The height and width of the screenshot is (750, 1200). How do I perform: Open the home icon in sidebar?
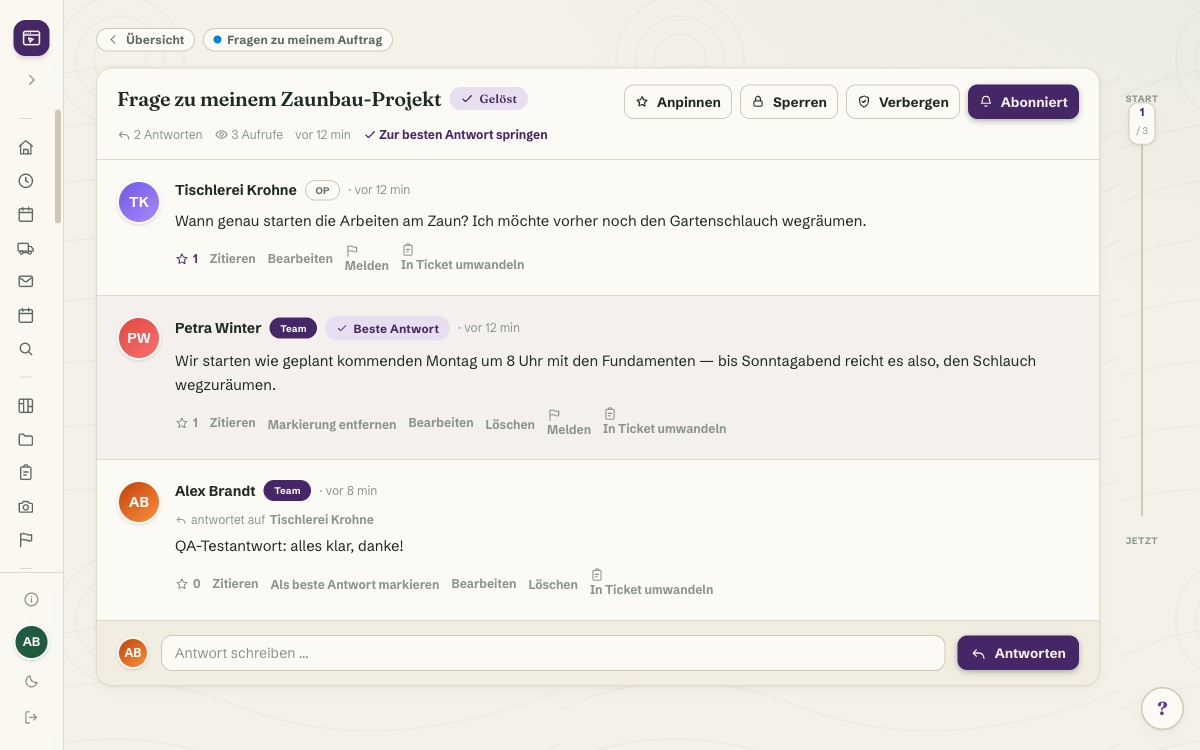pyautogui.click(x=26, y=147)
